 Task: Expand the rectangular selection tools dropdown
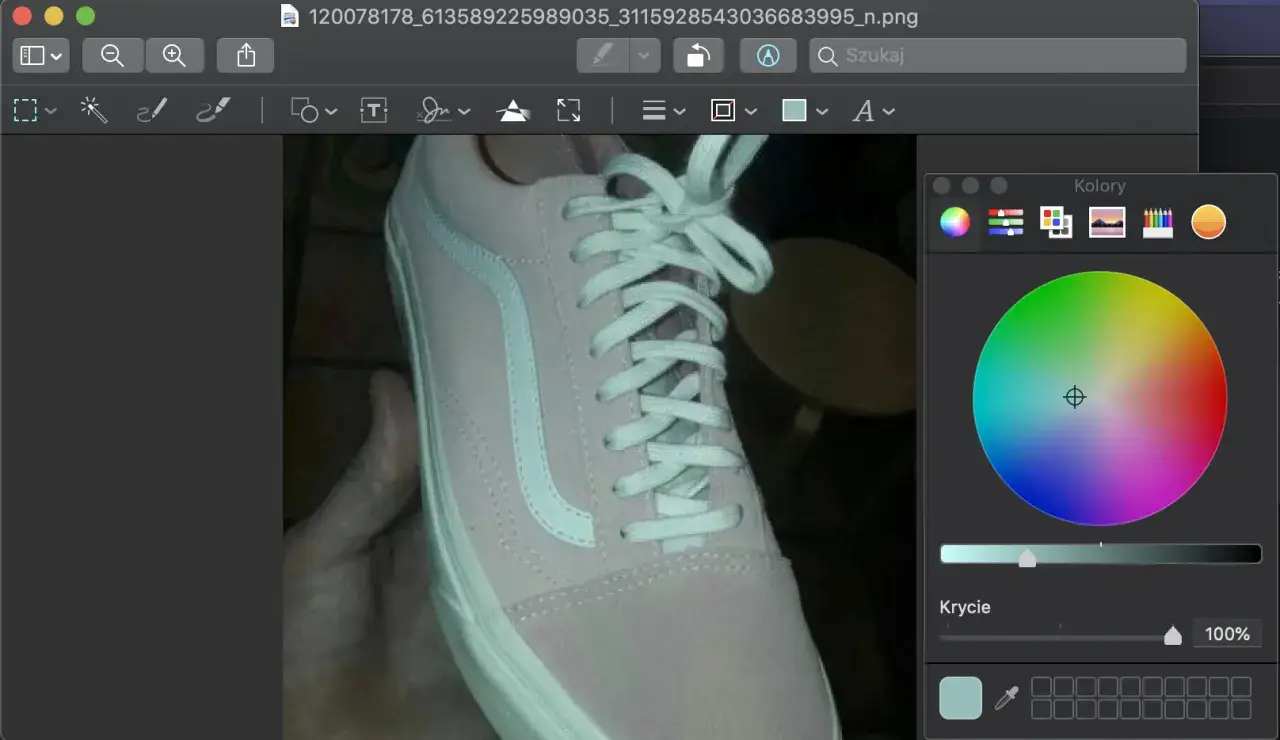point(36,111)
